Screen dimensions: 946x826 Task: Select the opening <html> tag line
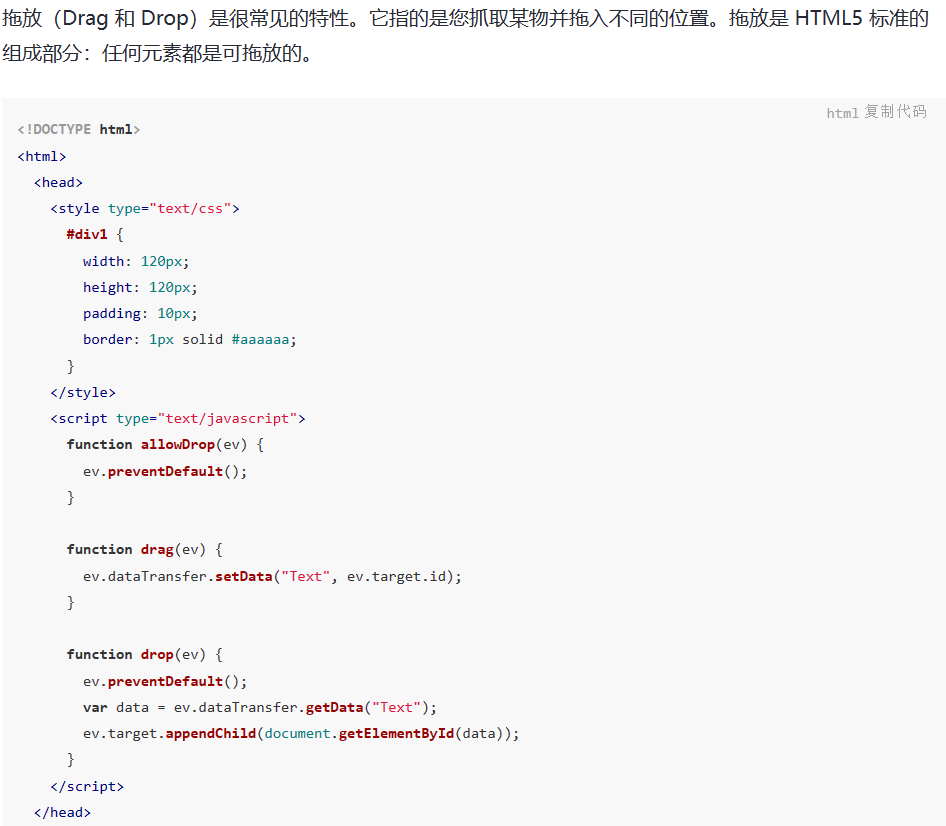click(x=42, y=156)
